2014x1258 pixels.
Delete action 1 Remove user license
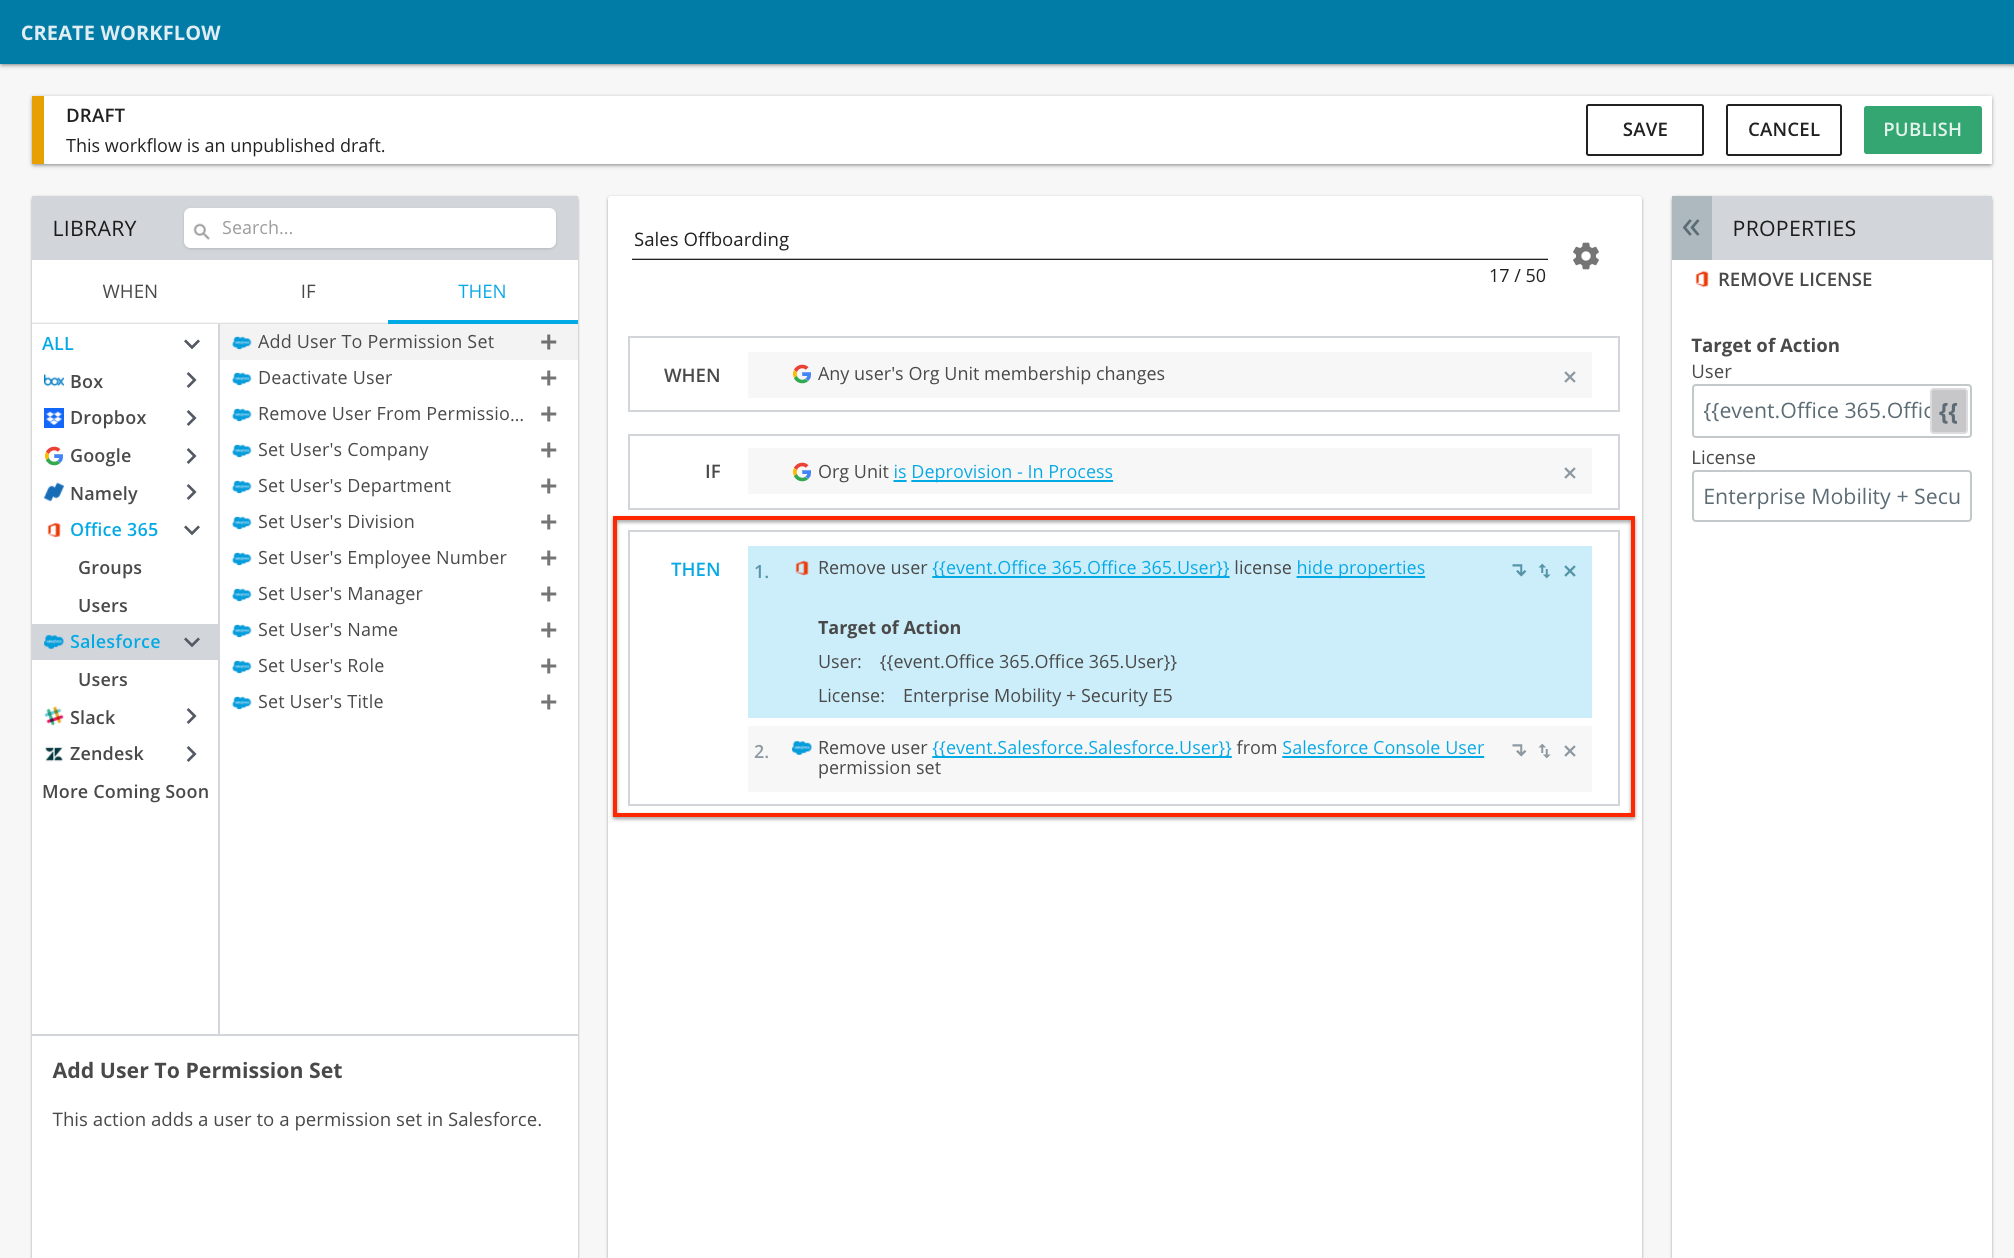(x=1570, y=571)
